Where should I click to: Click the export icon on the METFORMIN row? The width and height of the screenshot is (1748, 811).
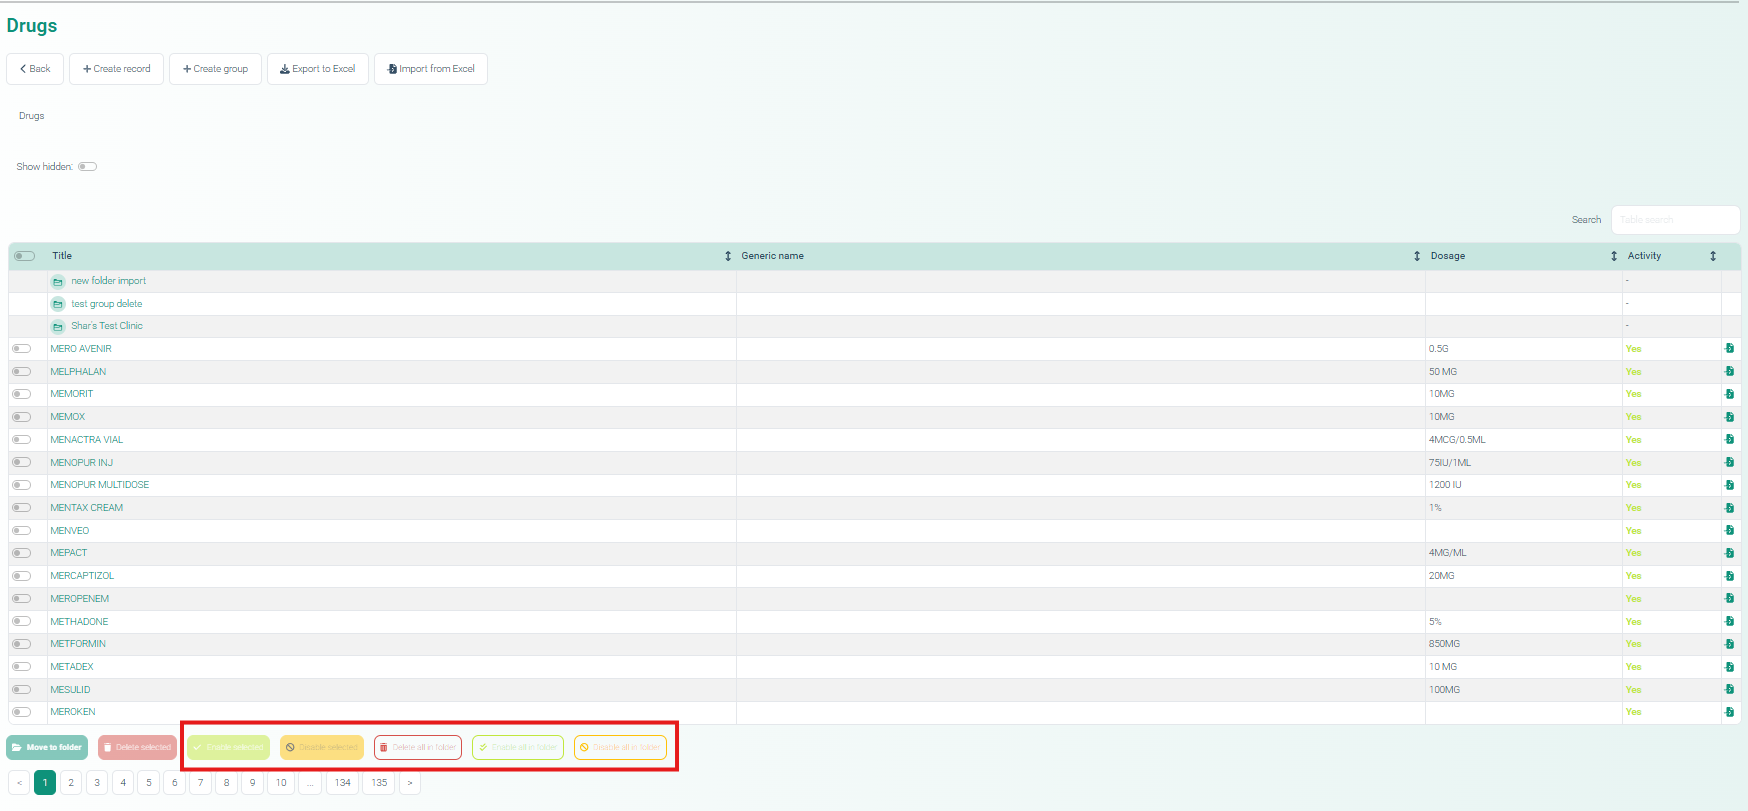click(x=1729, y=644)
